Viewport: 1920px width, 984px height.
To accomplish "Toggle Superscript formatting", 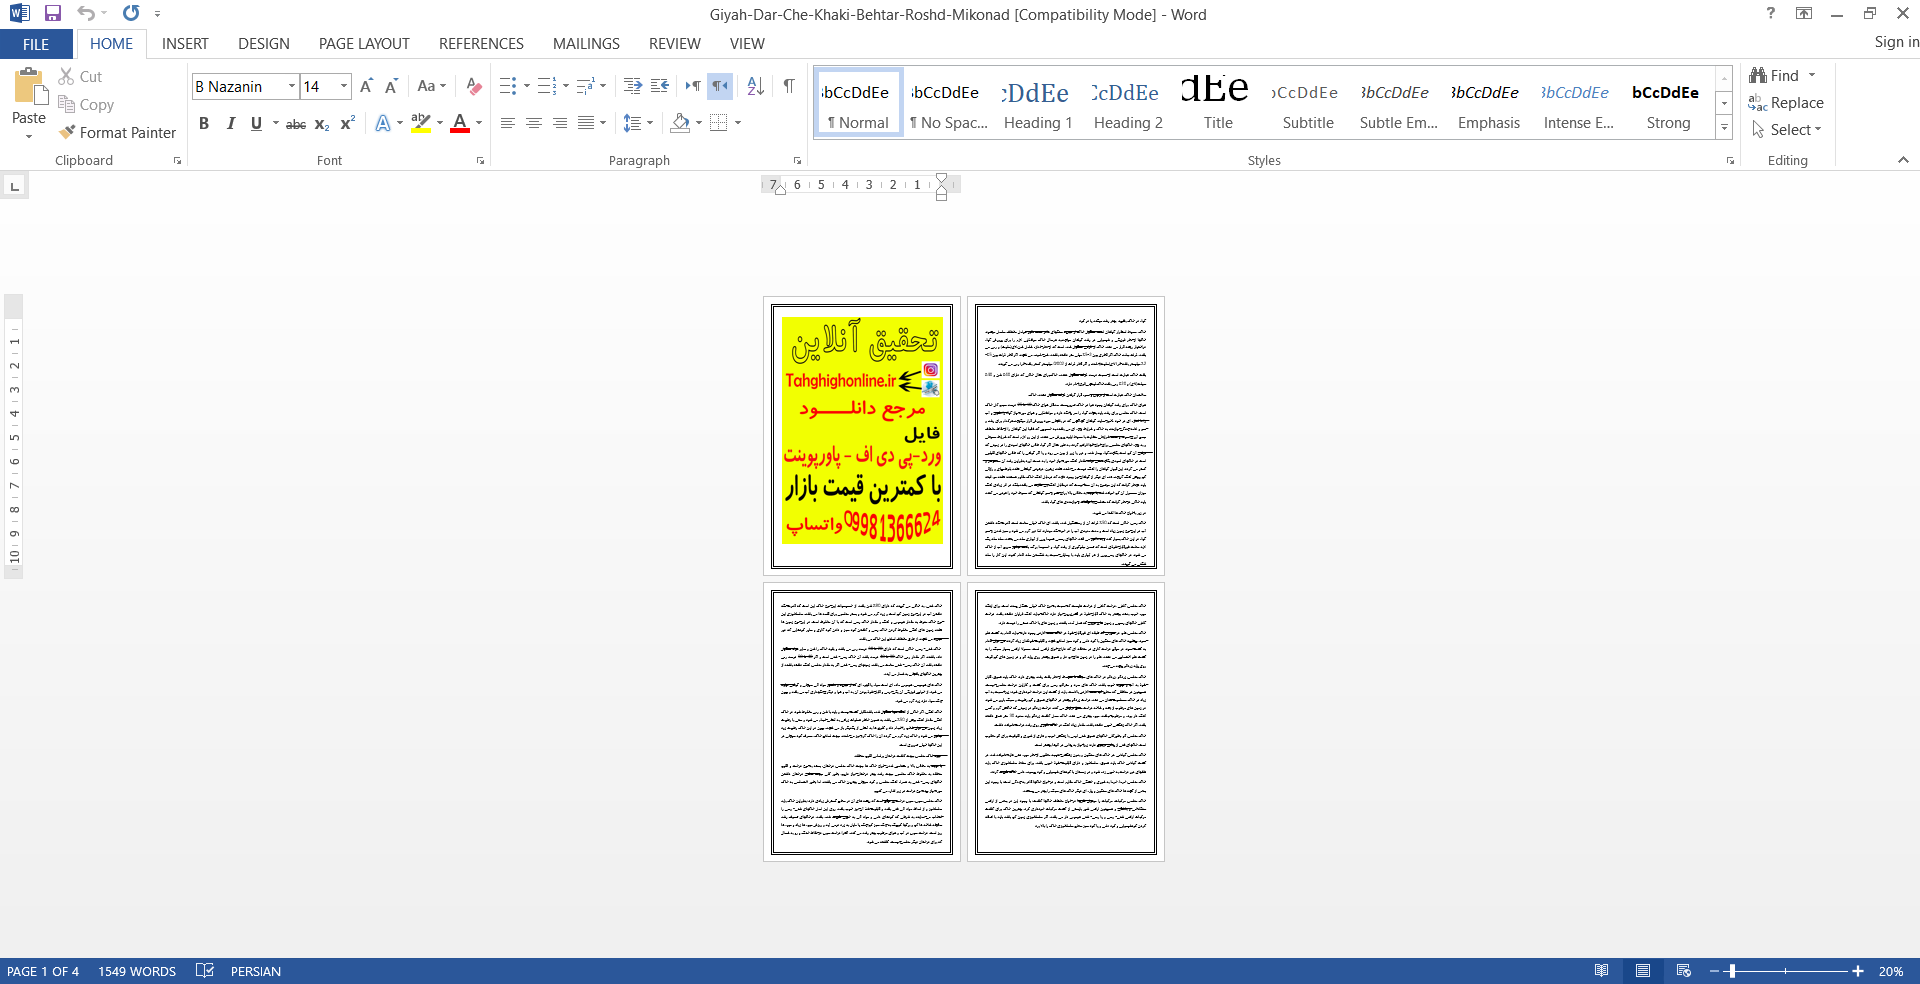I will pos(348,123).
